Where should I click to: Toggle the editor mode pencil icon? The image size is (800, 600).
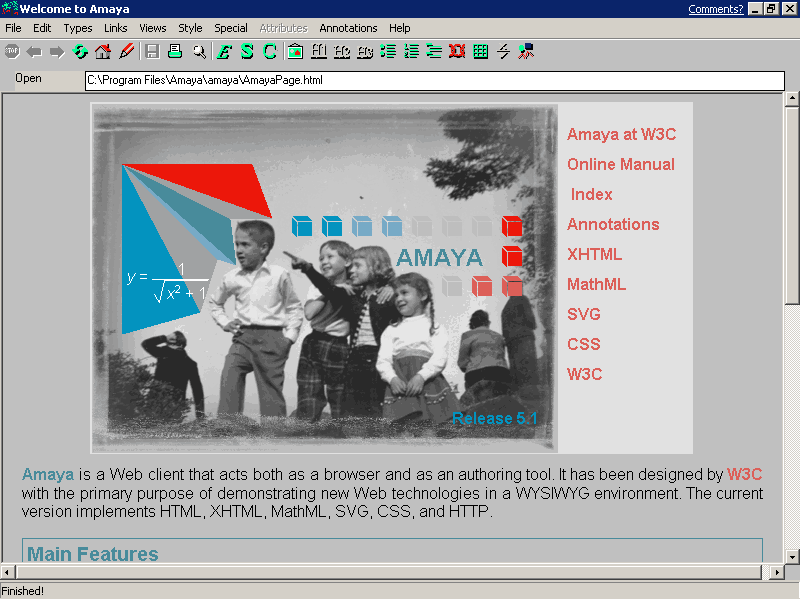click(126, 52)
